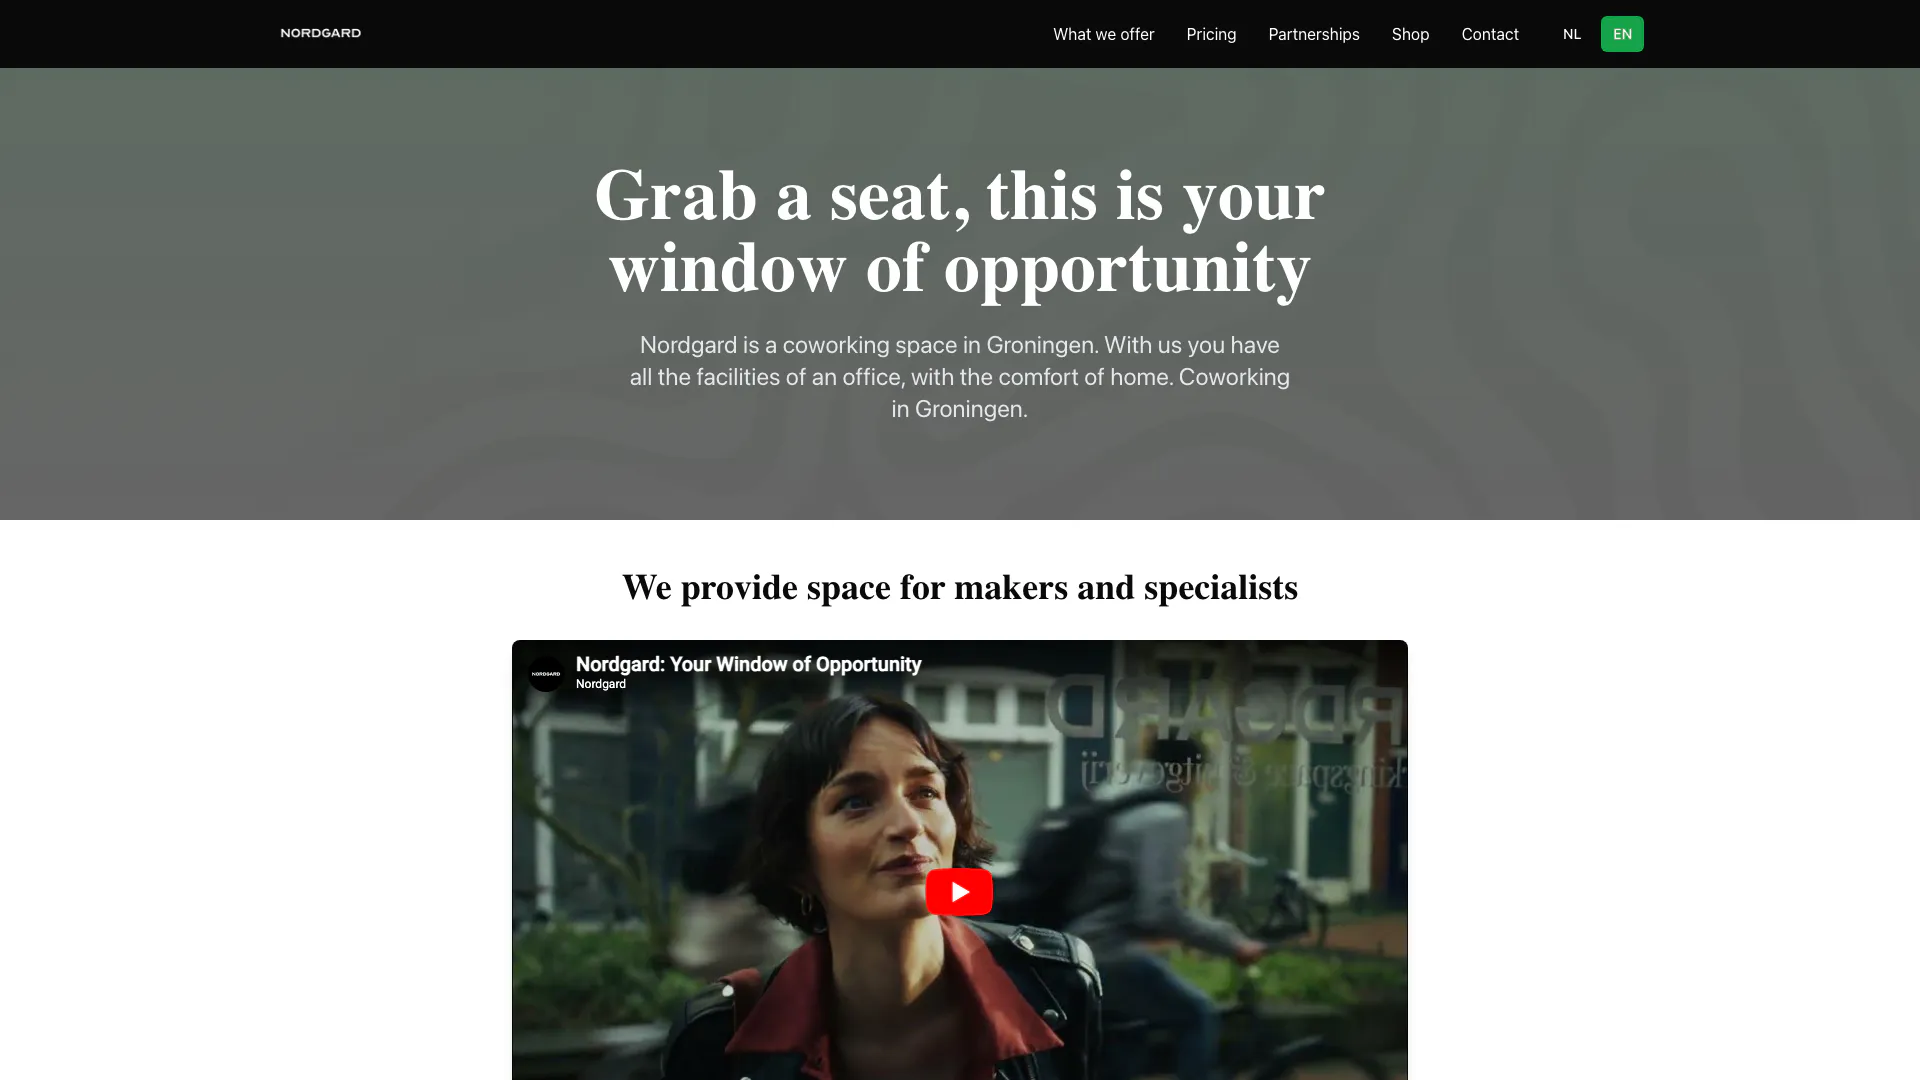Image resolution: width=1920 pixels, height=1080 pixels.
Task: Select the green EN language button
Action: 1622,34
